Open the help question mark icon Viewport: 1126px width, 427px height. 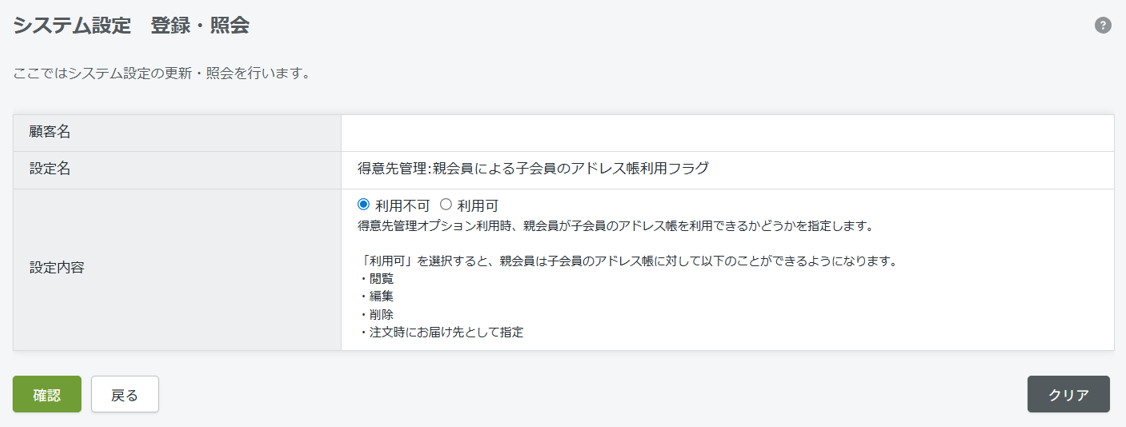click(1102, 25)
